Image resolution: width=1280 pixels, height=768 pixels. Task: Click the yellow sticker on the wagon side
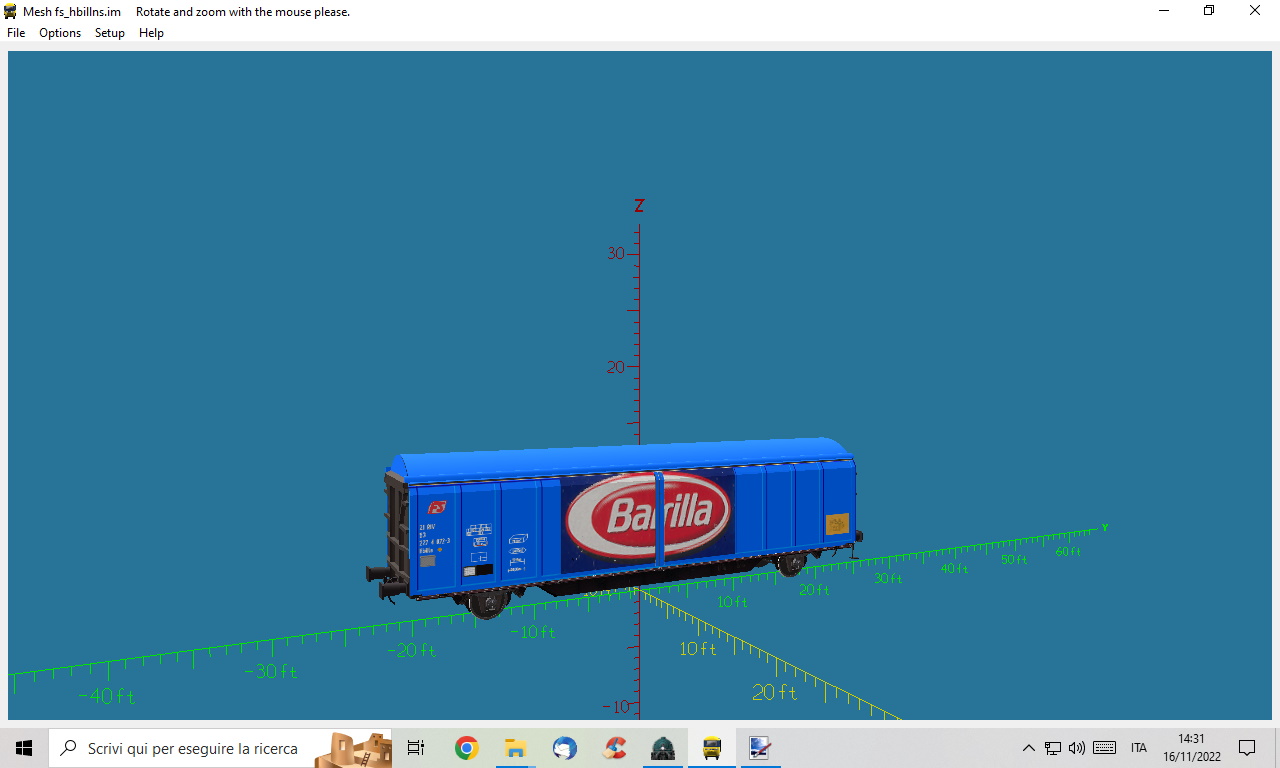click(837, 524)
